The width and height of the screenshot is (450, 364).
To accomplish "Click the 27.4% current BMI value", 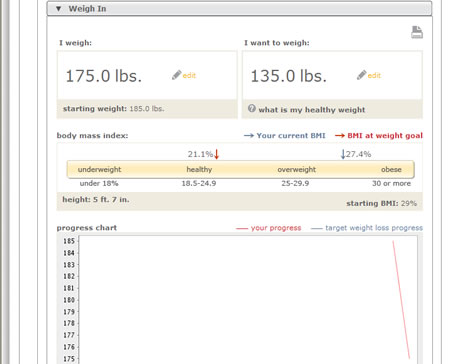I will coord(358,154).
